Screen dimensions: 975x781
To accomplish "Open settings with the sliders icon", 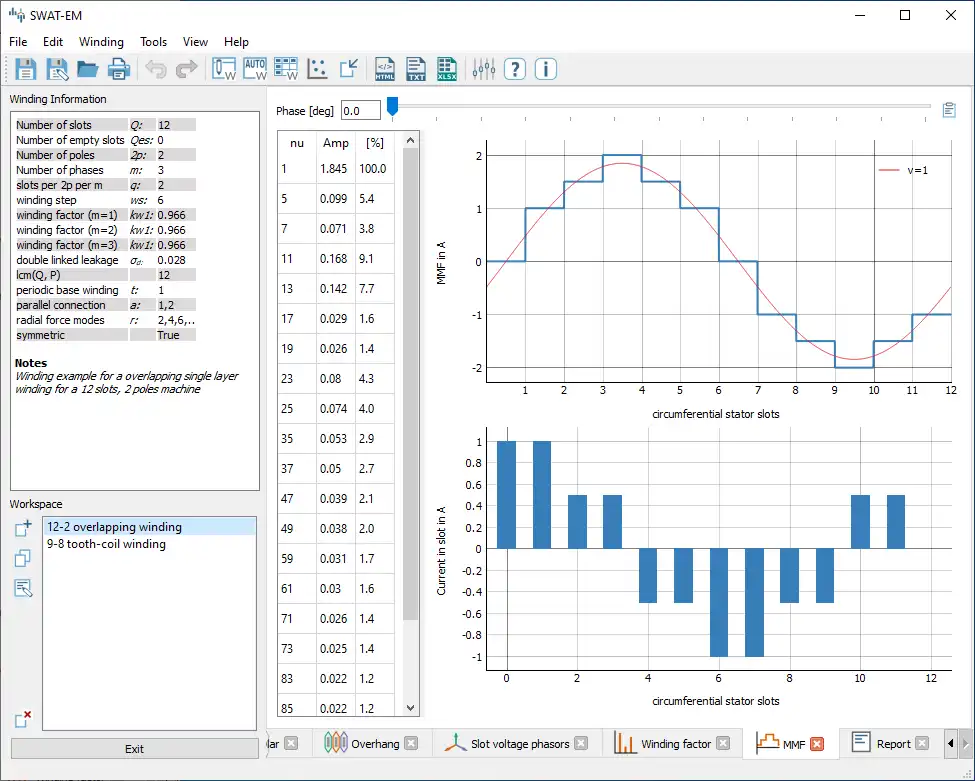I will click(484, 69).
